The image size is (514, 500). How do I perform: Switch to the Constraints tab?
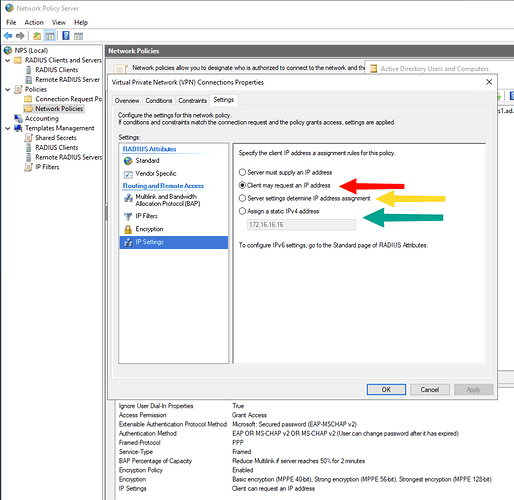coord(192,100)
